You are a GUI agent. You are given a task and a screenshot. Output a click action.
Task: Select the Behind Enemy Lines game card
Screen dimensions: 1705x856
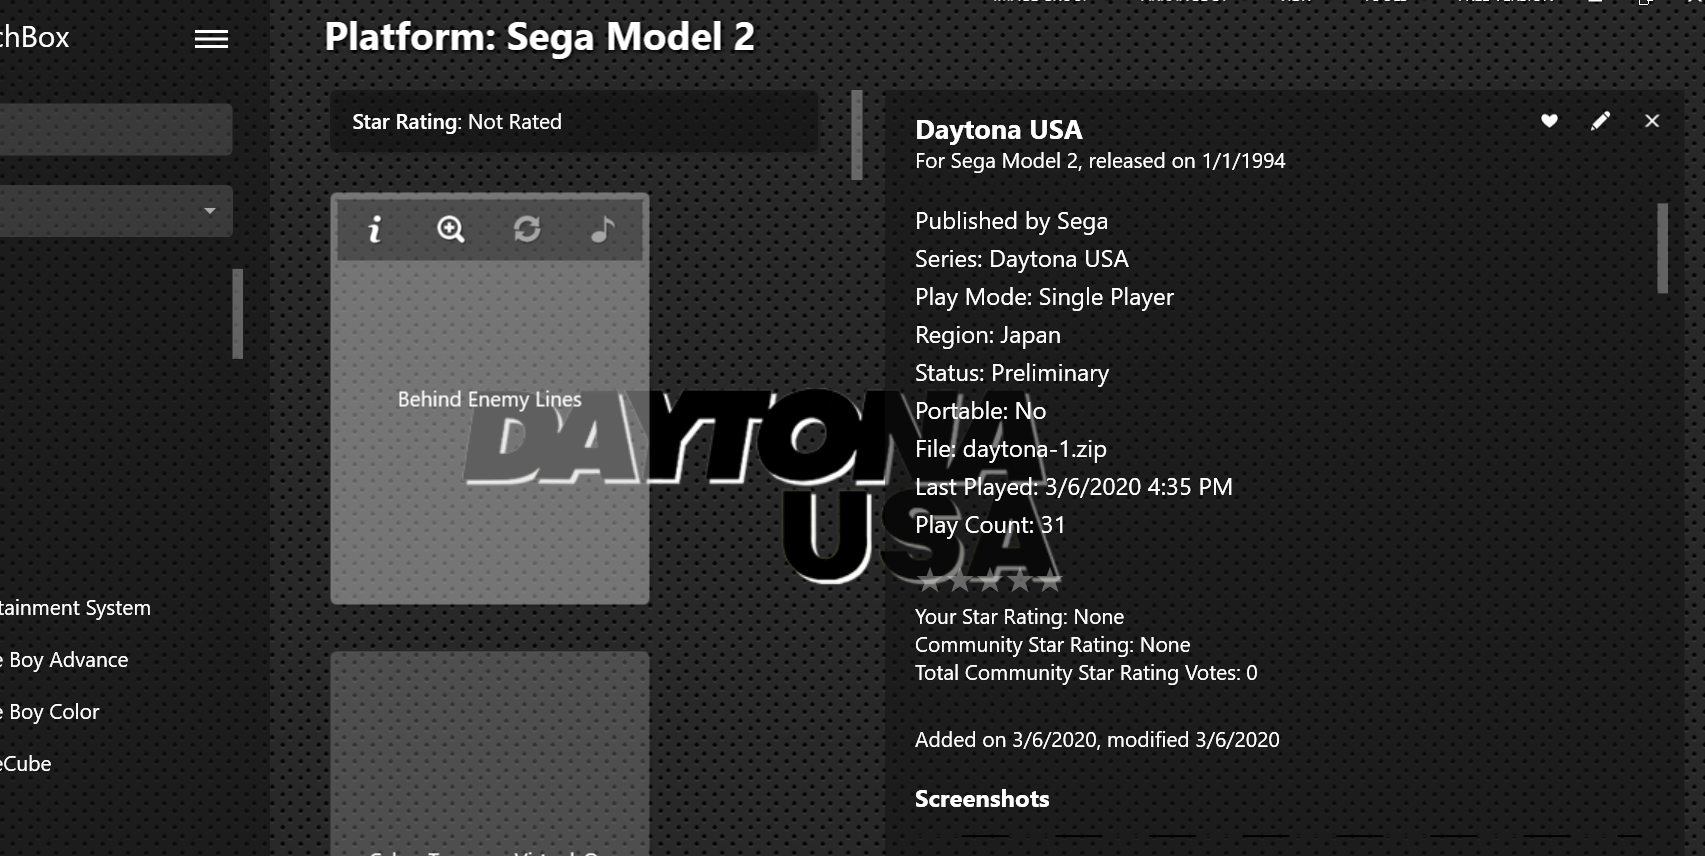pos(490,398)
